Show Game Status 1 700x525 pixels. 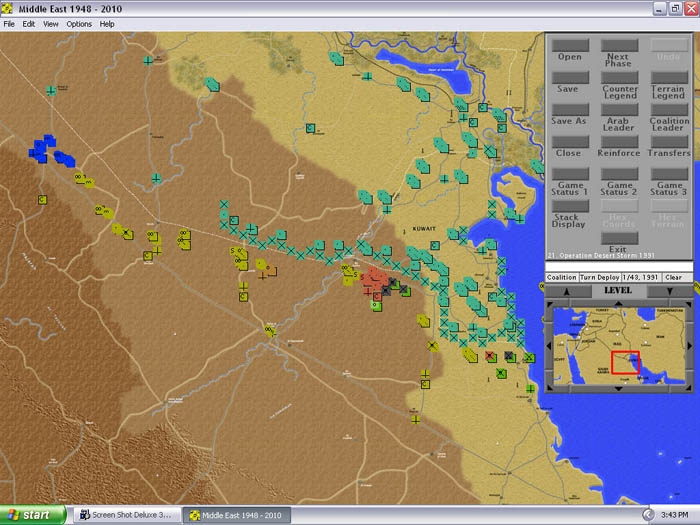pos(570,174)
